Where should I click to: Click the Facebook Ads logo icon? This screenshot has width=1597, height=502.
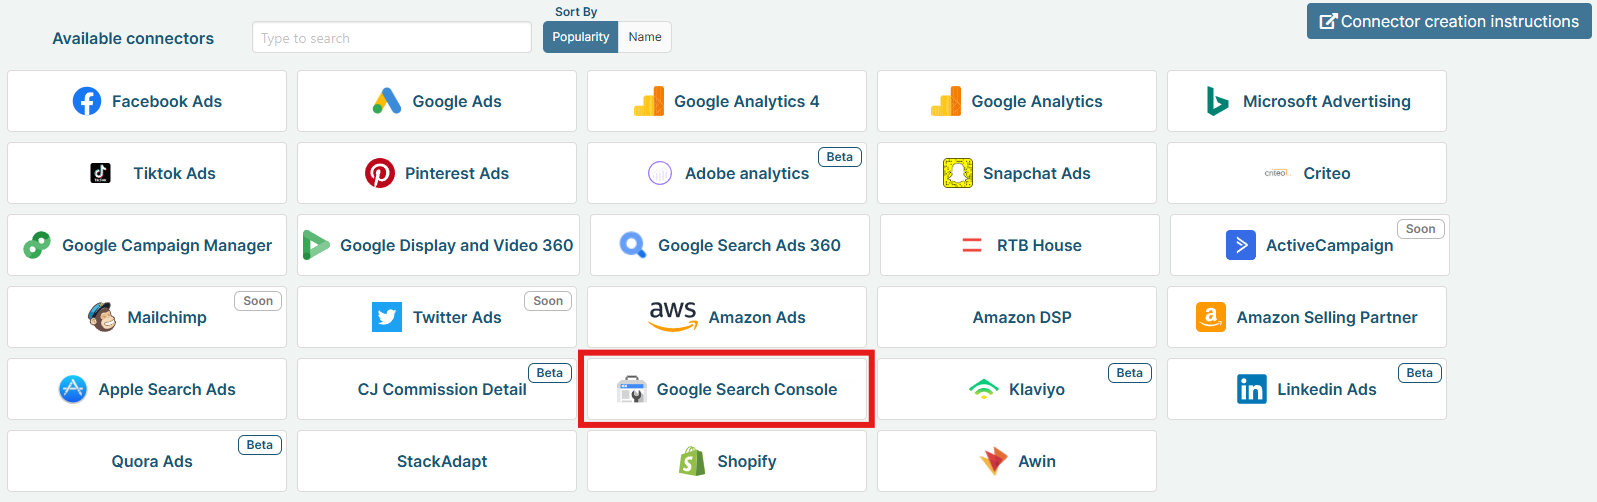[87, 101]
